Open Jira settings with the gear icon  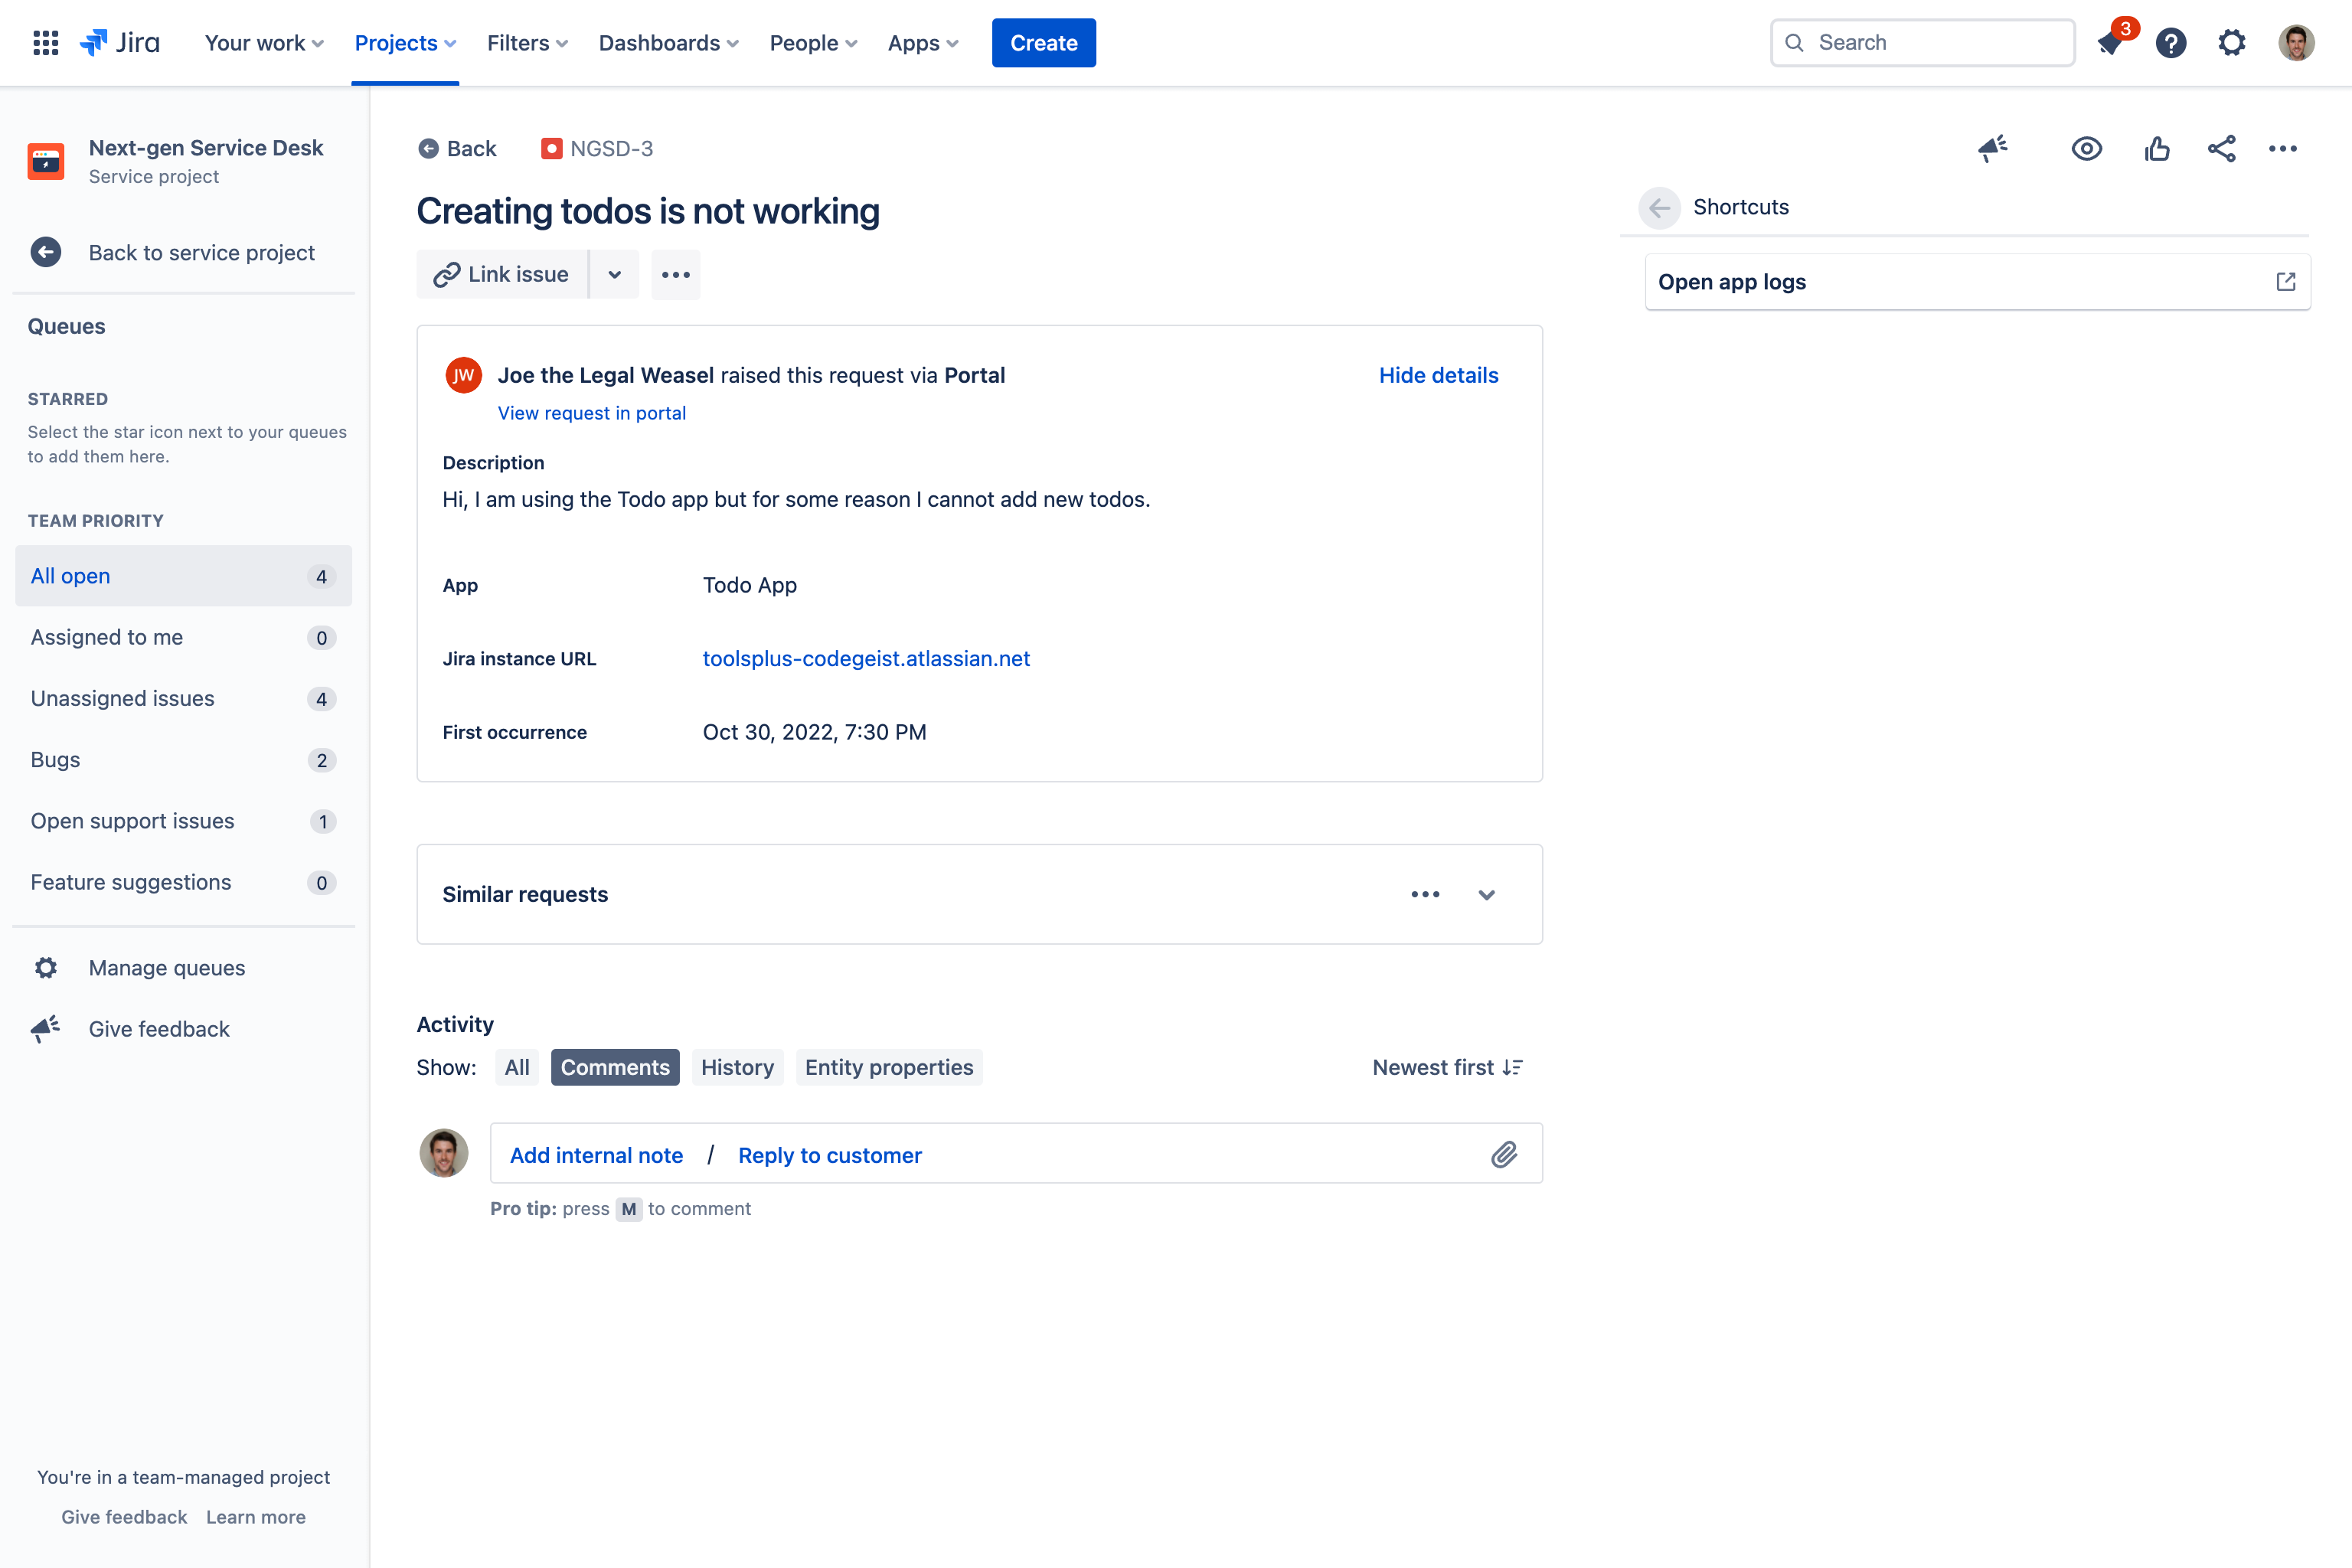pyautogui.click(x=2232, y=43)
